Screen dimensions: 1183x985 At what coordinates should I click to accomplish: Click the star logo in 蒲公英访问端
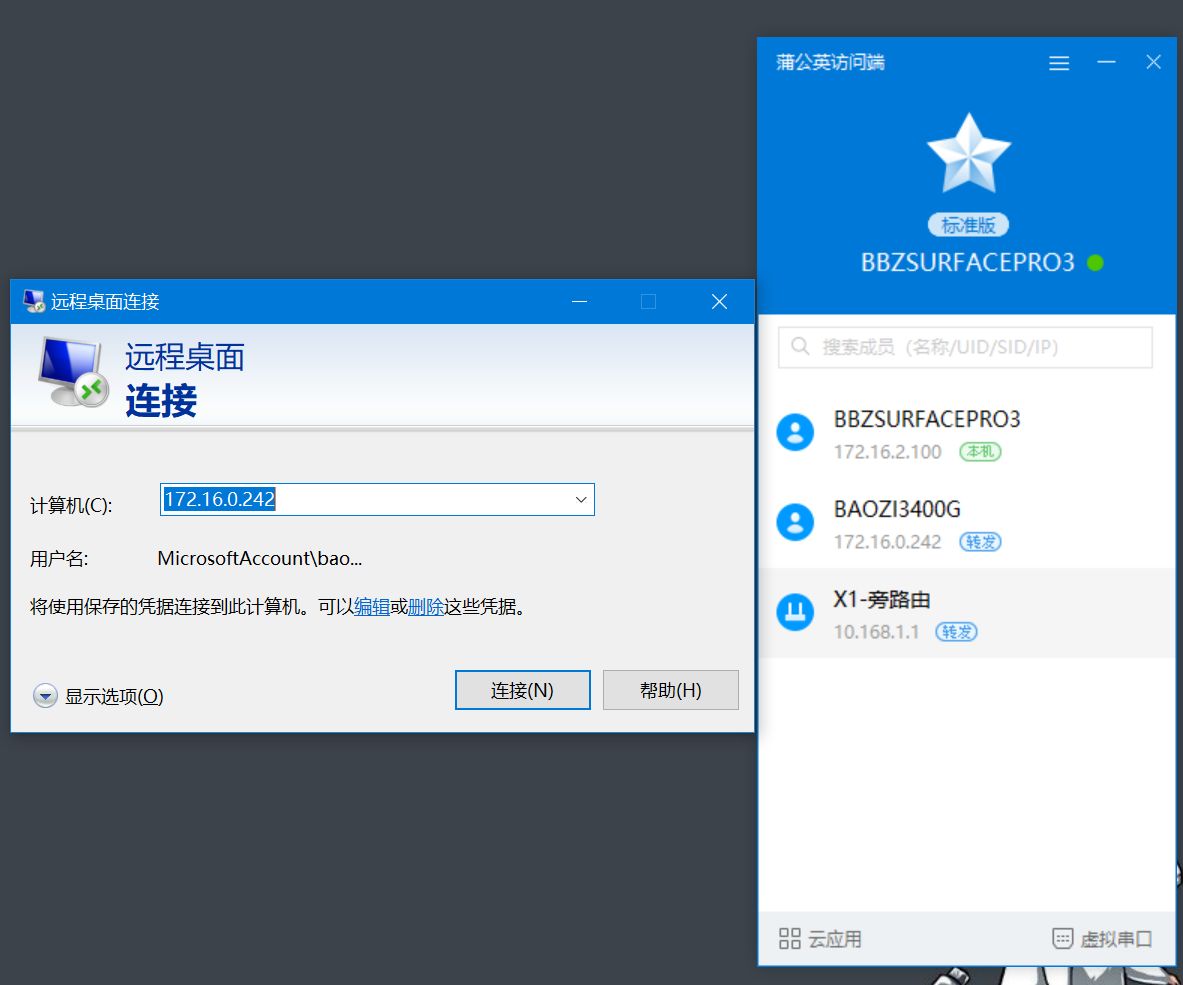tap(968, 153)
